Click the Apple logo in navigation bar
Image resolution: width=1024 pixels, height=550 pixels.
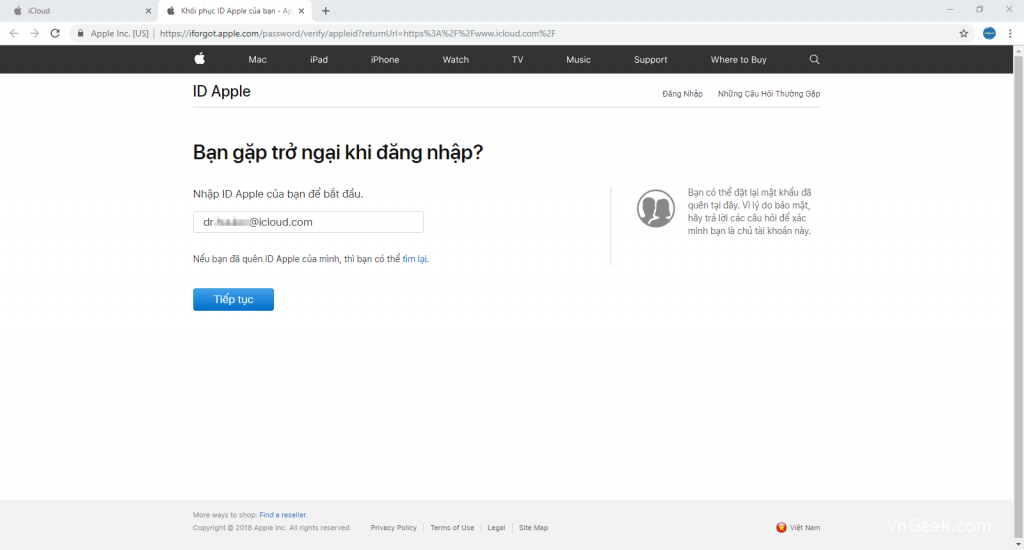click(200, 59)
